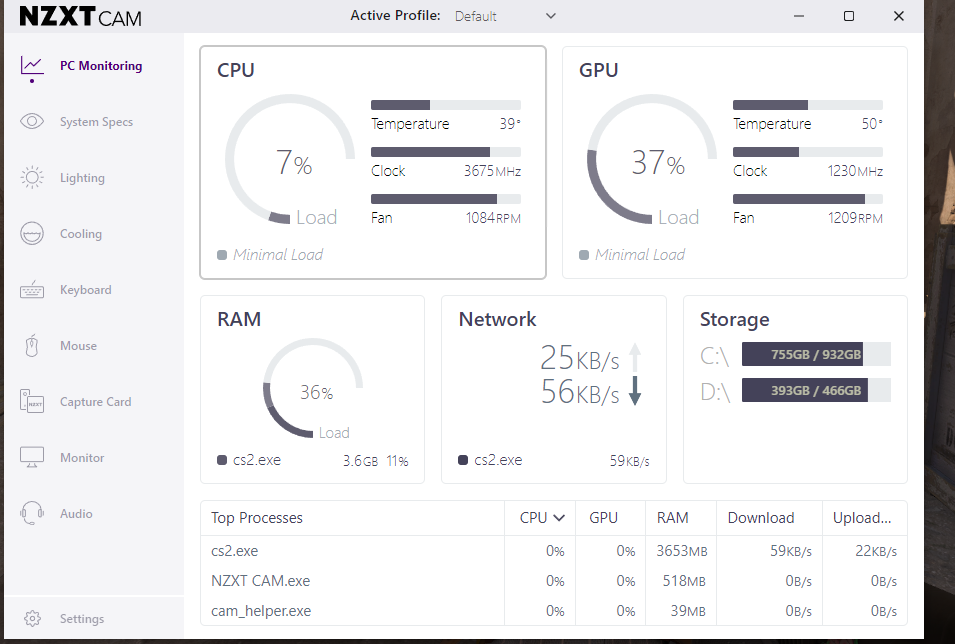This screenshot has width=955, height=644.
Task: Select the cam_helper.exe process row
Action: (554, 610)
